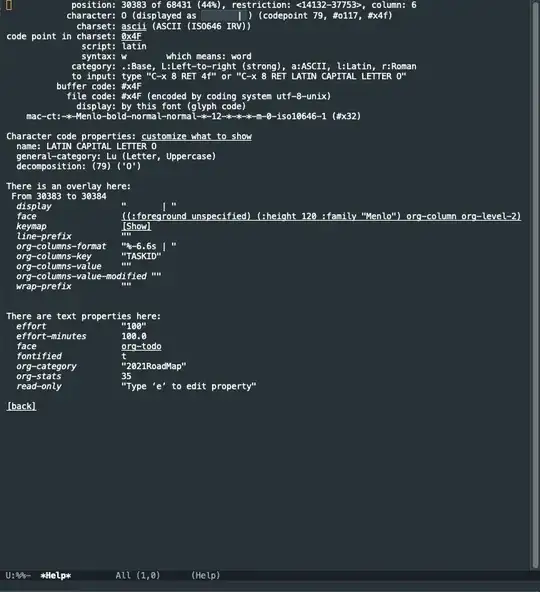The image size is (540, 592).
Task: Open the customize what to show link
Action: point(196,136)
